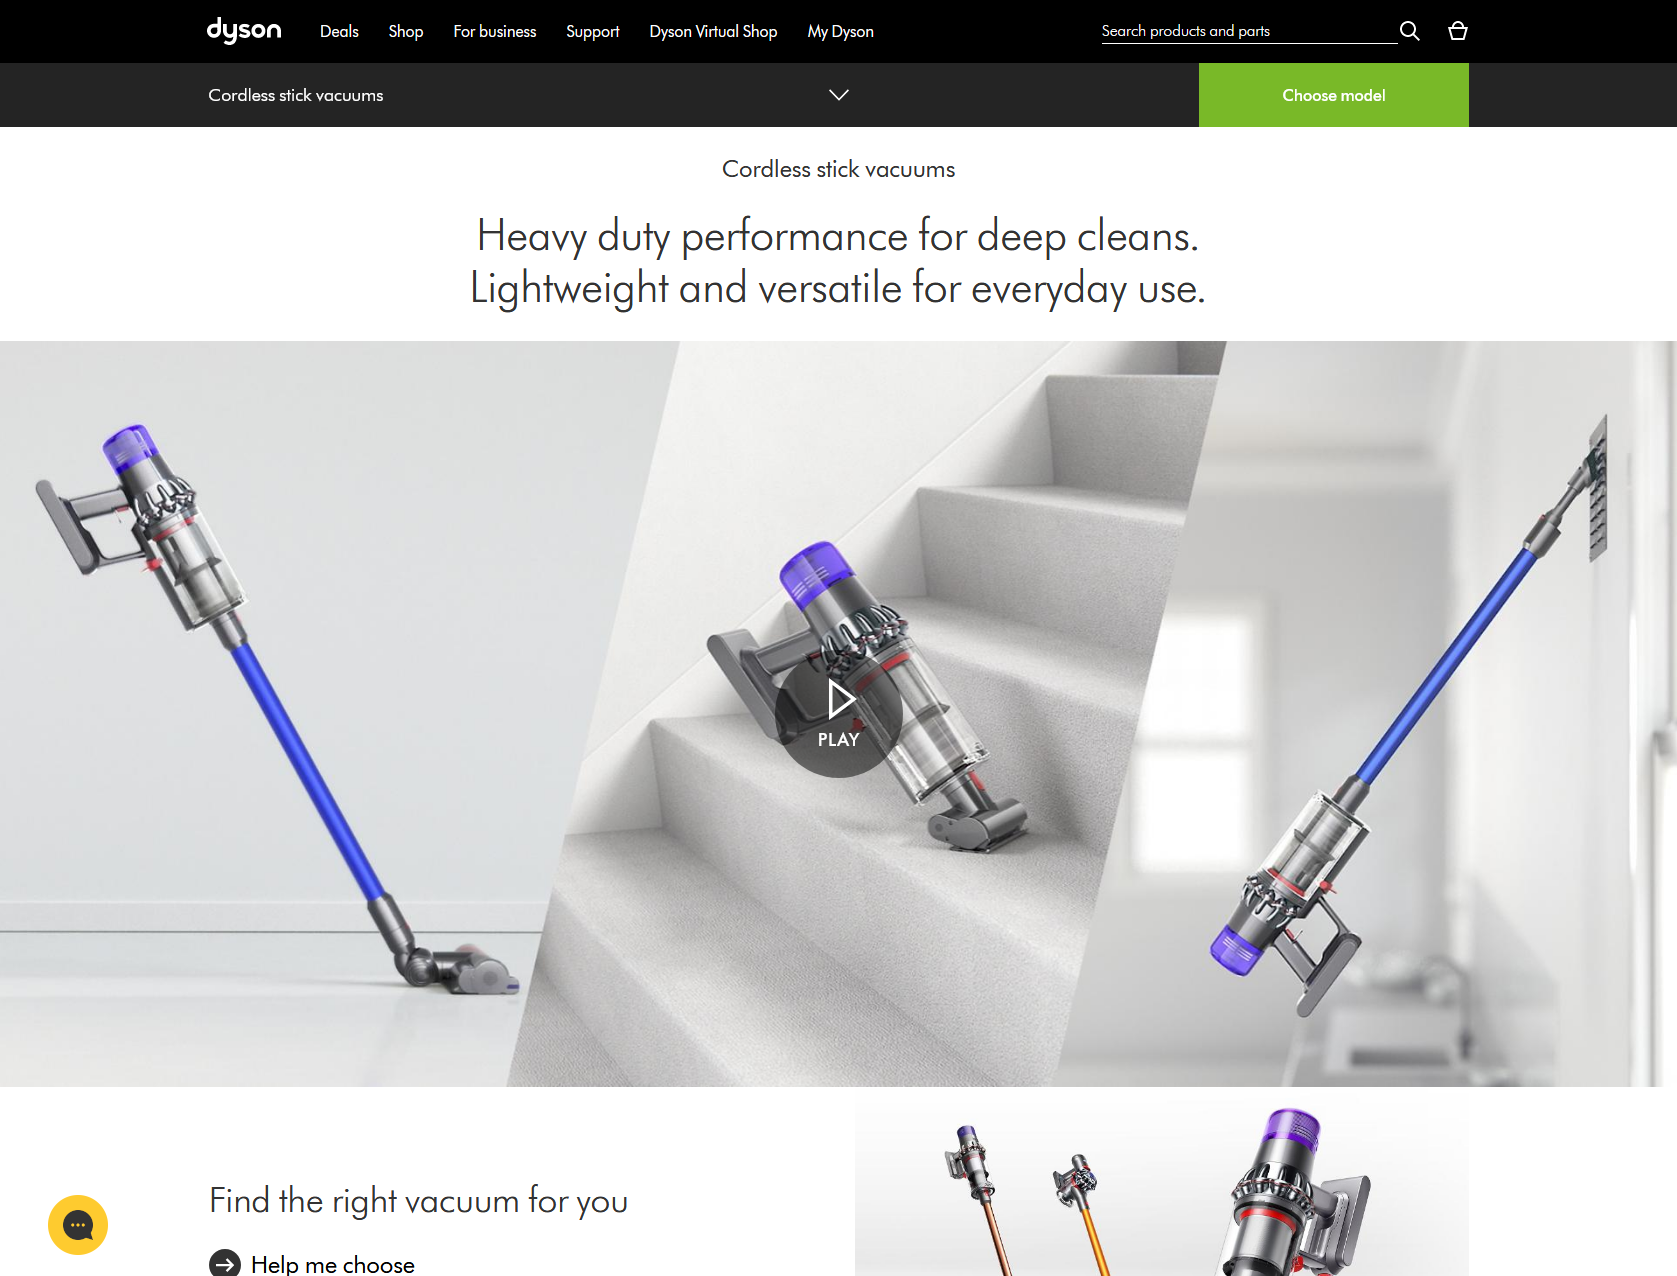Image resolution: width=1677 pixels, height=1276 pixels.
Task: Click the search magnifier icon
Action: [1410, 31]
